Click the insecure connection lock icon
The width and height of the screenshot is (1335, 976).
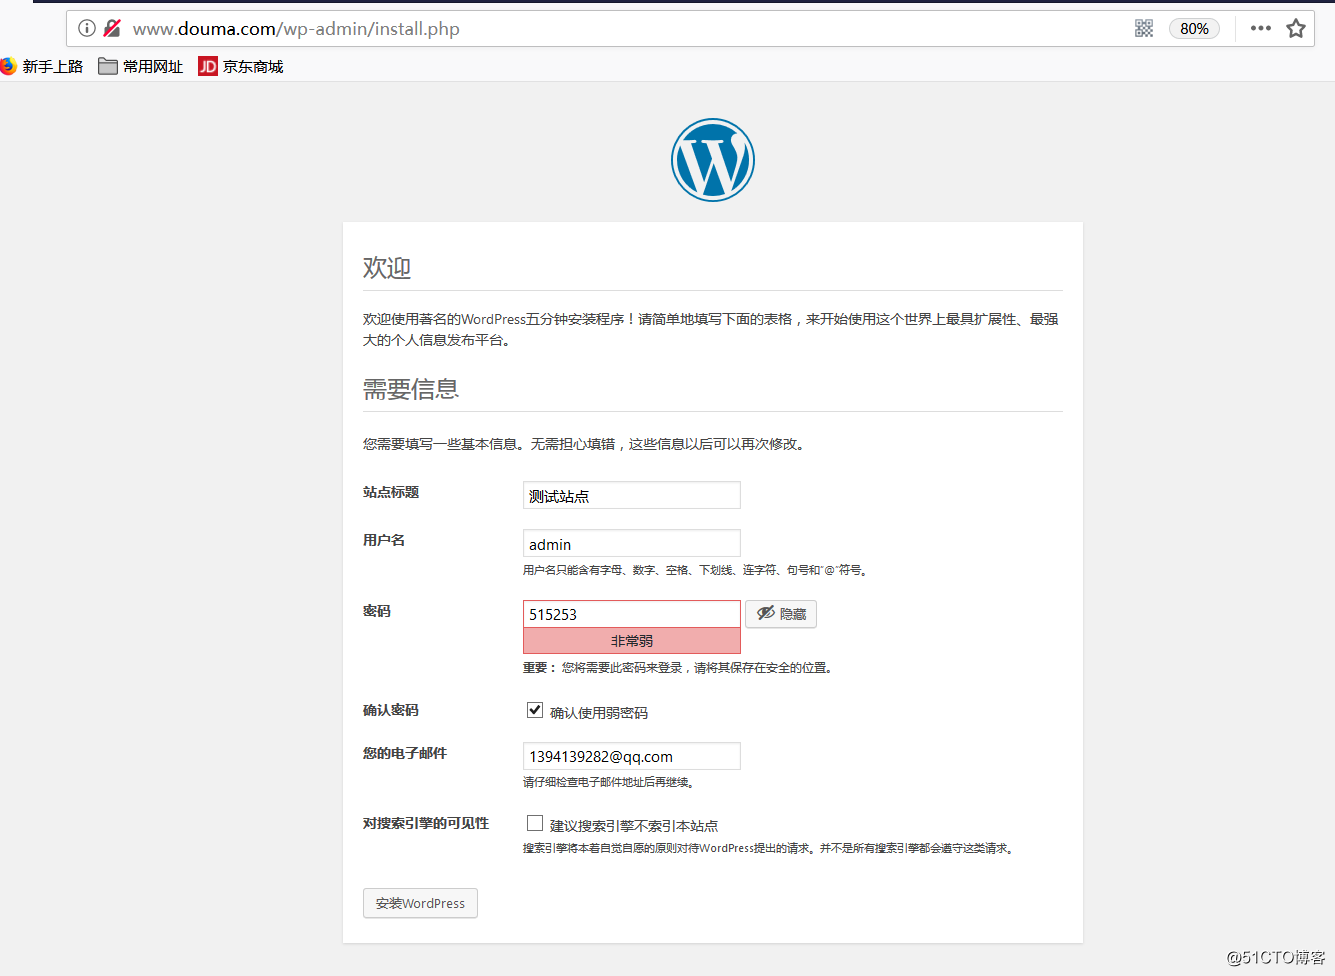pyautogui.click(x=112, y=28)
